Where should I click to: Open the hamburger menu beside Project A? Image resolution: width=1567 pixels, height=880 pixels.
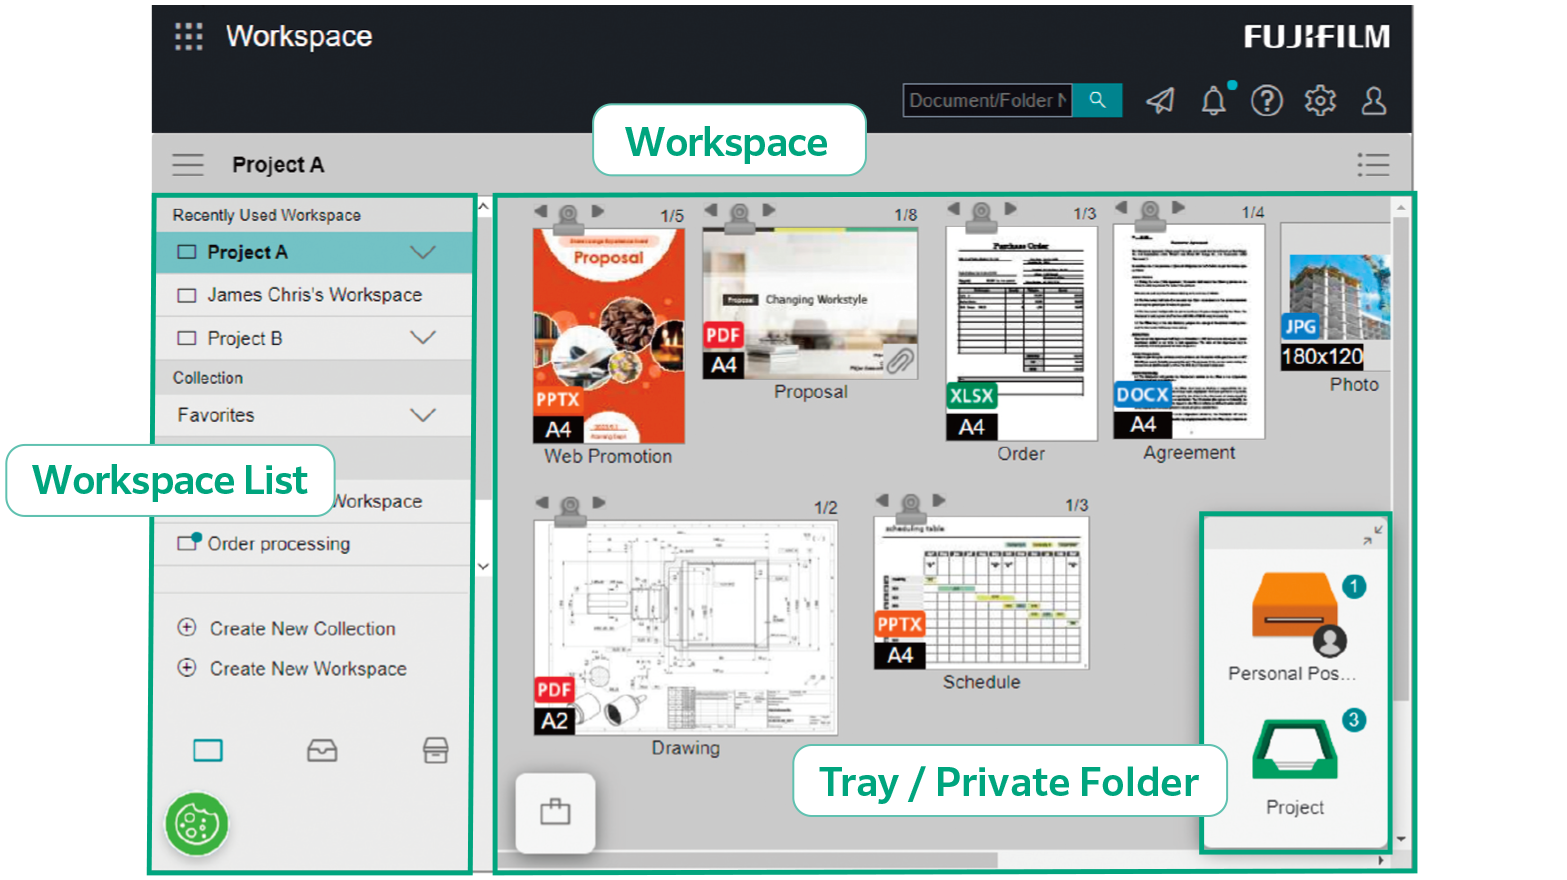point(188,164)
